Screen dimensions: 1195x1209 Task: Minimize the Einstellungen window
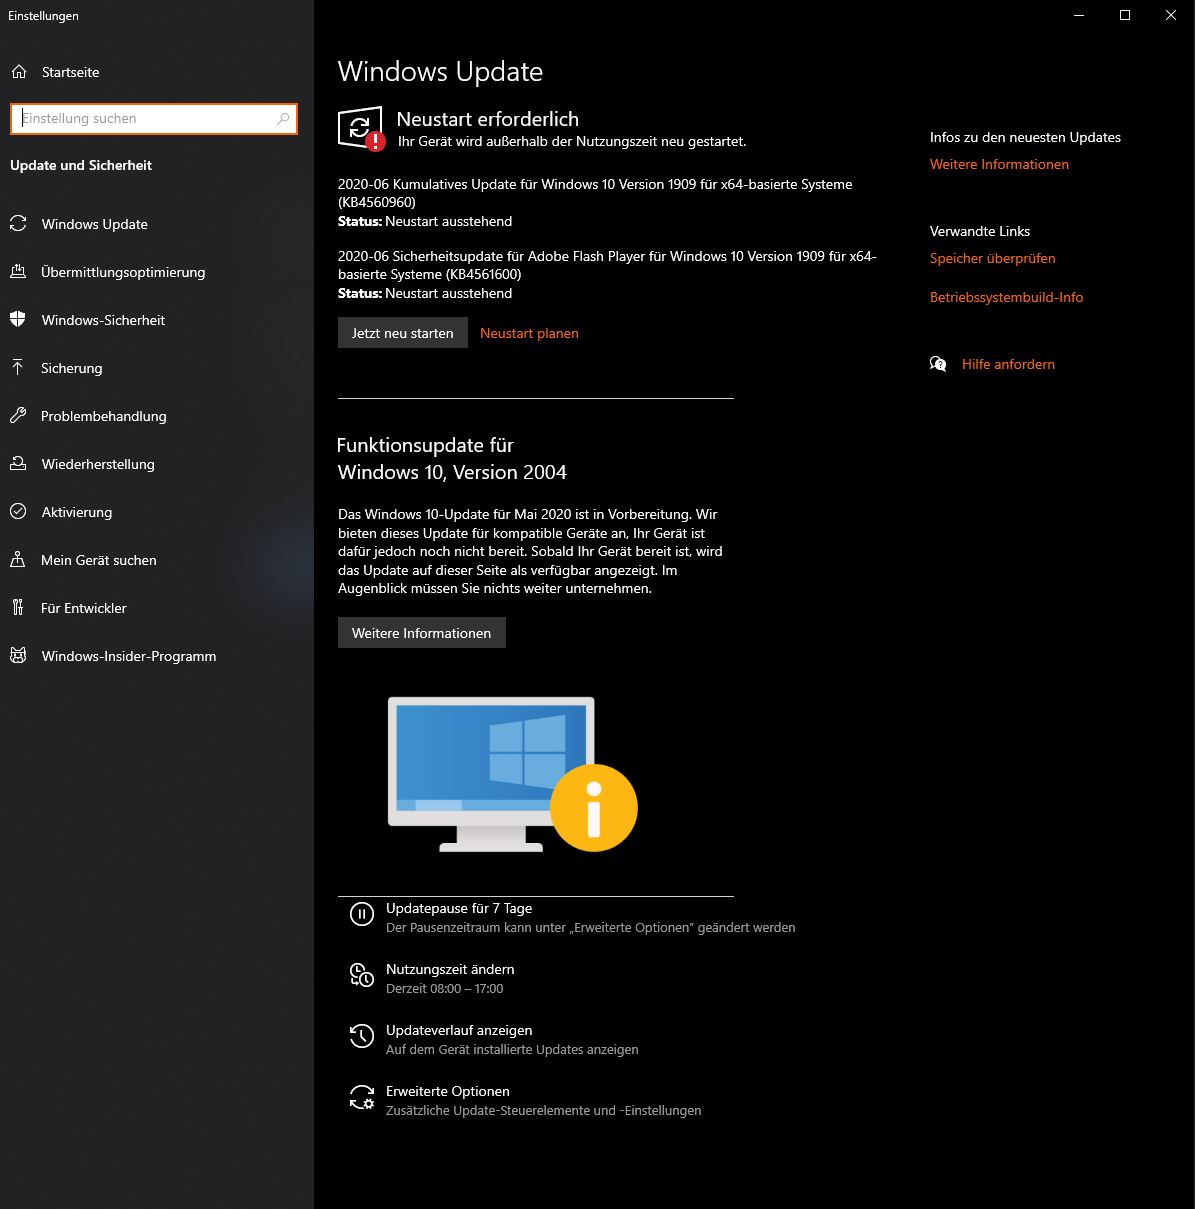1079,15
